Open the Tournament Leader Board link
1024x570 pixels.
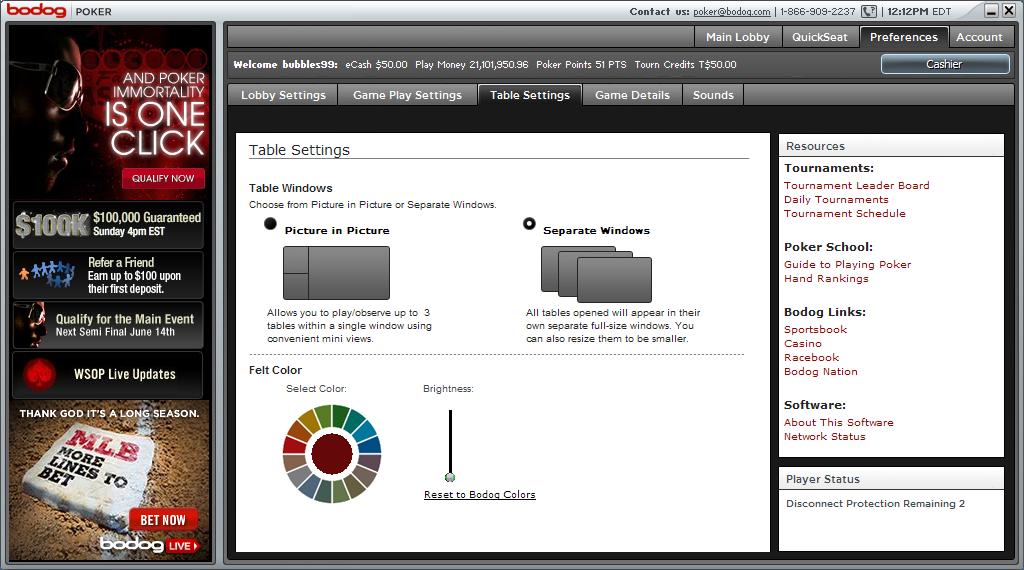tap(856, 185)
